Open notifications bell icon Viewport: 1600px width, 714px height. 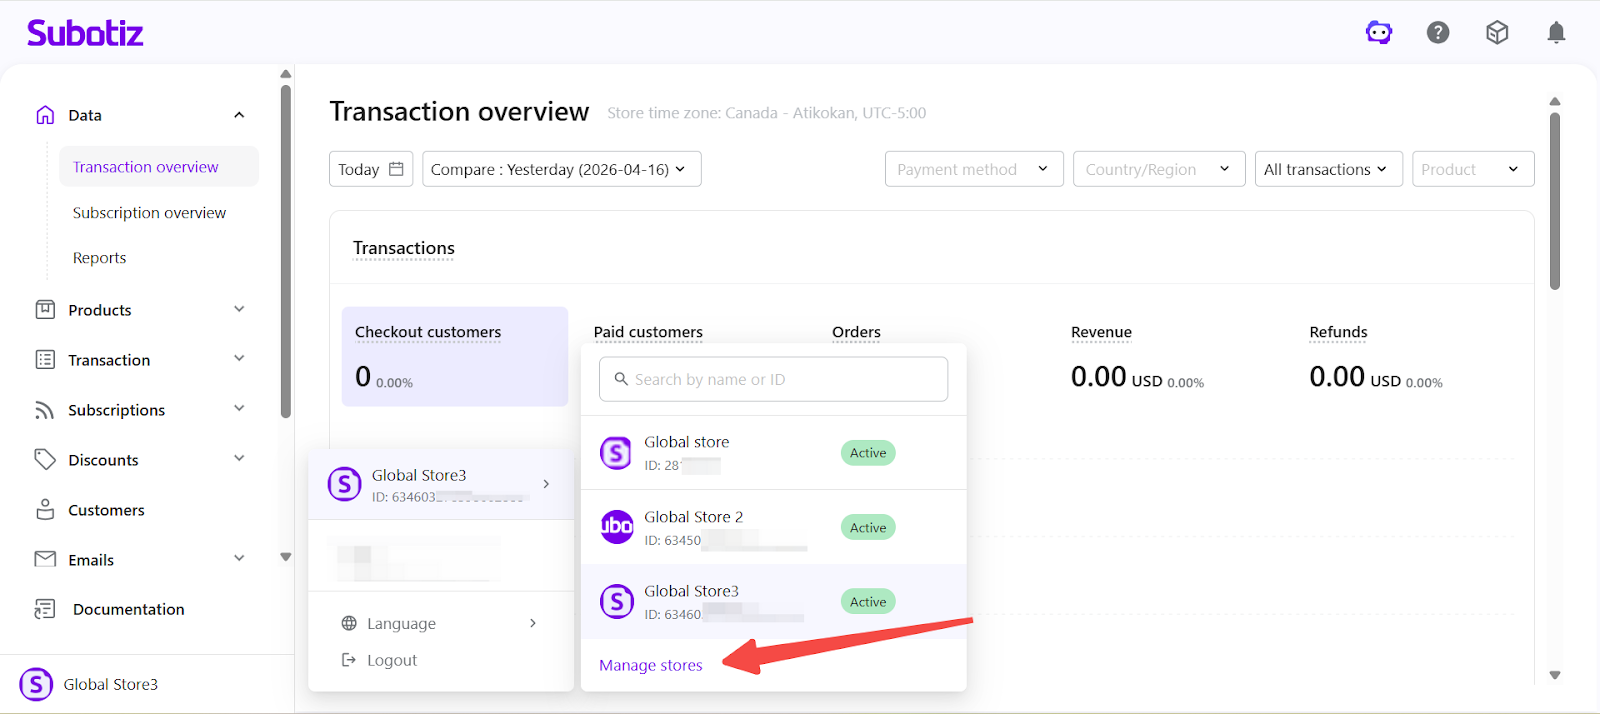coord(1556,33)
